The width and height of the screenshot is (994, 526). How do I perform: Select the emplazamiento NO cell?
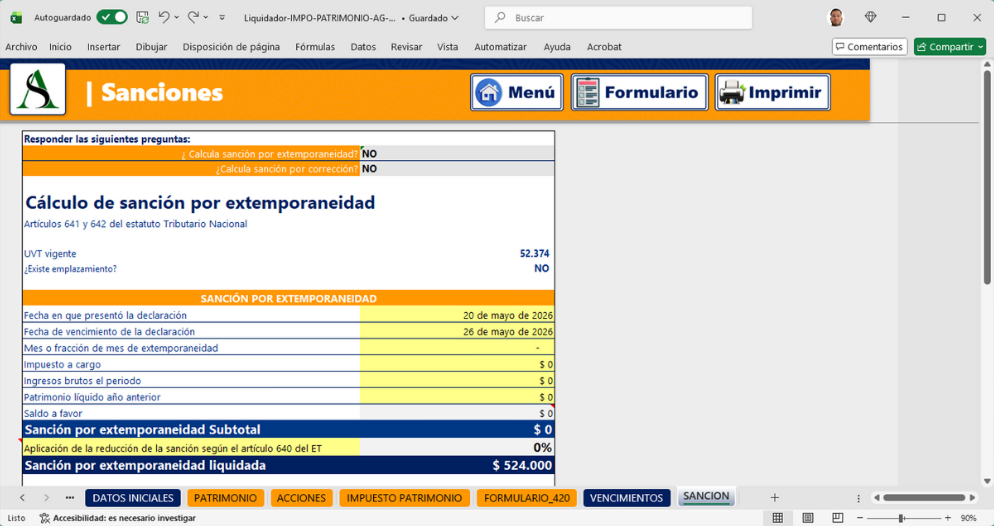point(541,269)
